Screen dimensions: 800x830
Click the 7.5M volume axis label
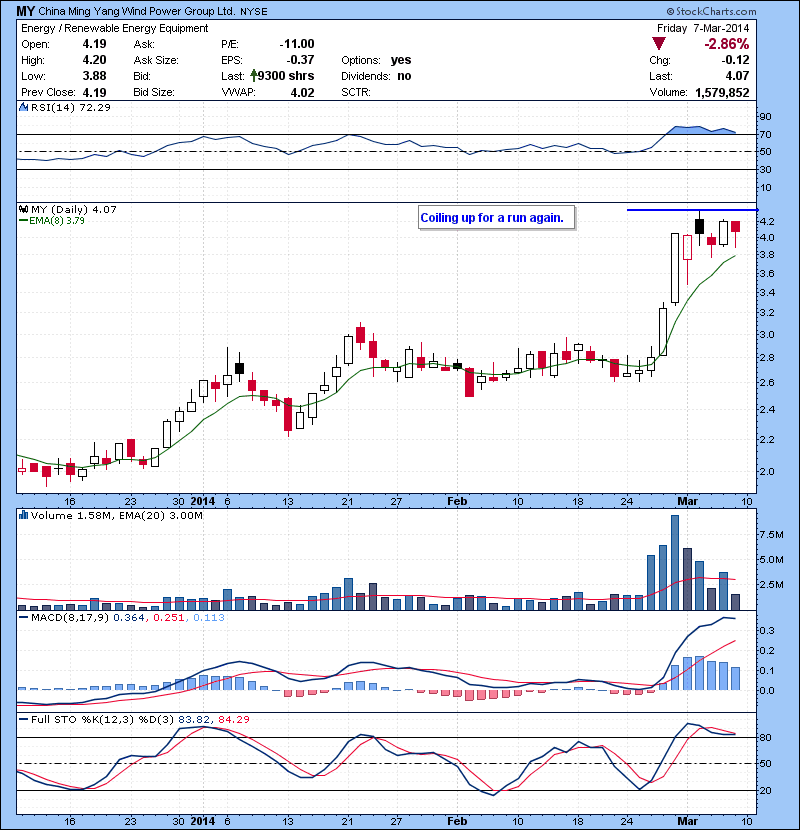tap(771, 535)
